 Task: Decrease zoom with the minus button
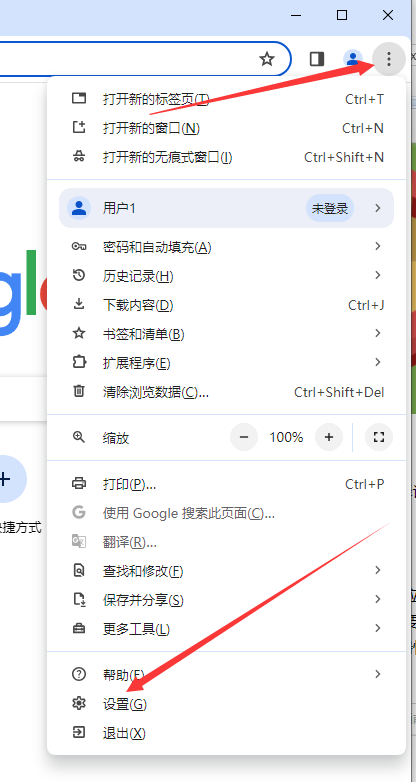[x=244, y=437]
